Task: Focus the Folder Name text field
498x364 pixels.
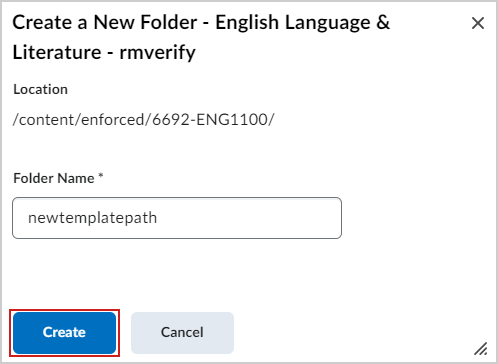Action: (177, 218)
